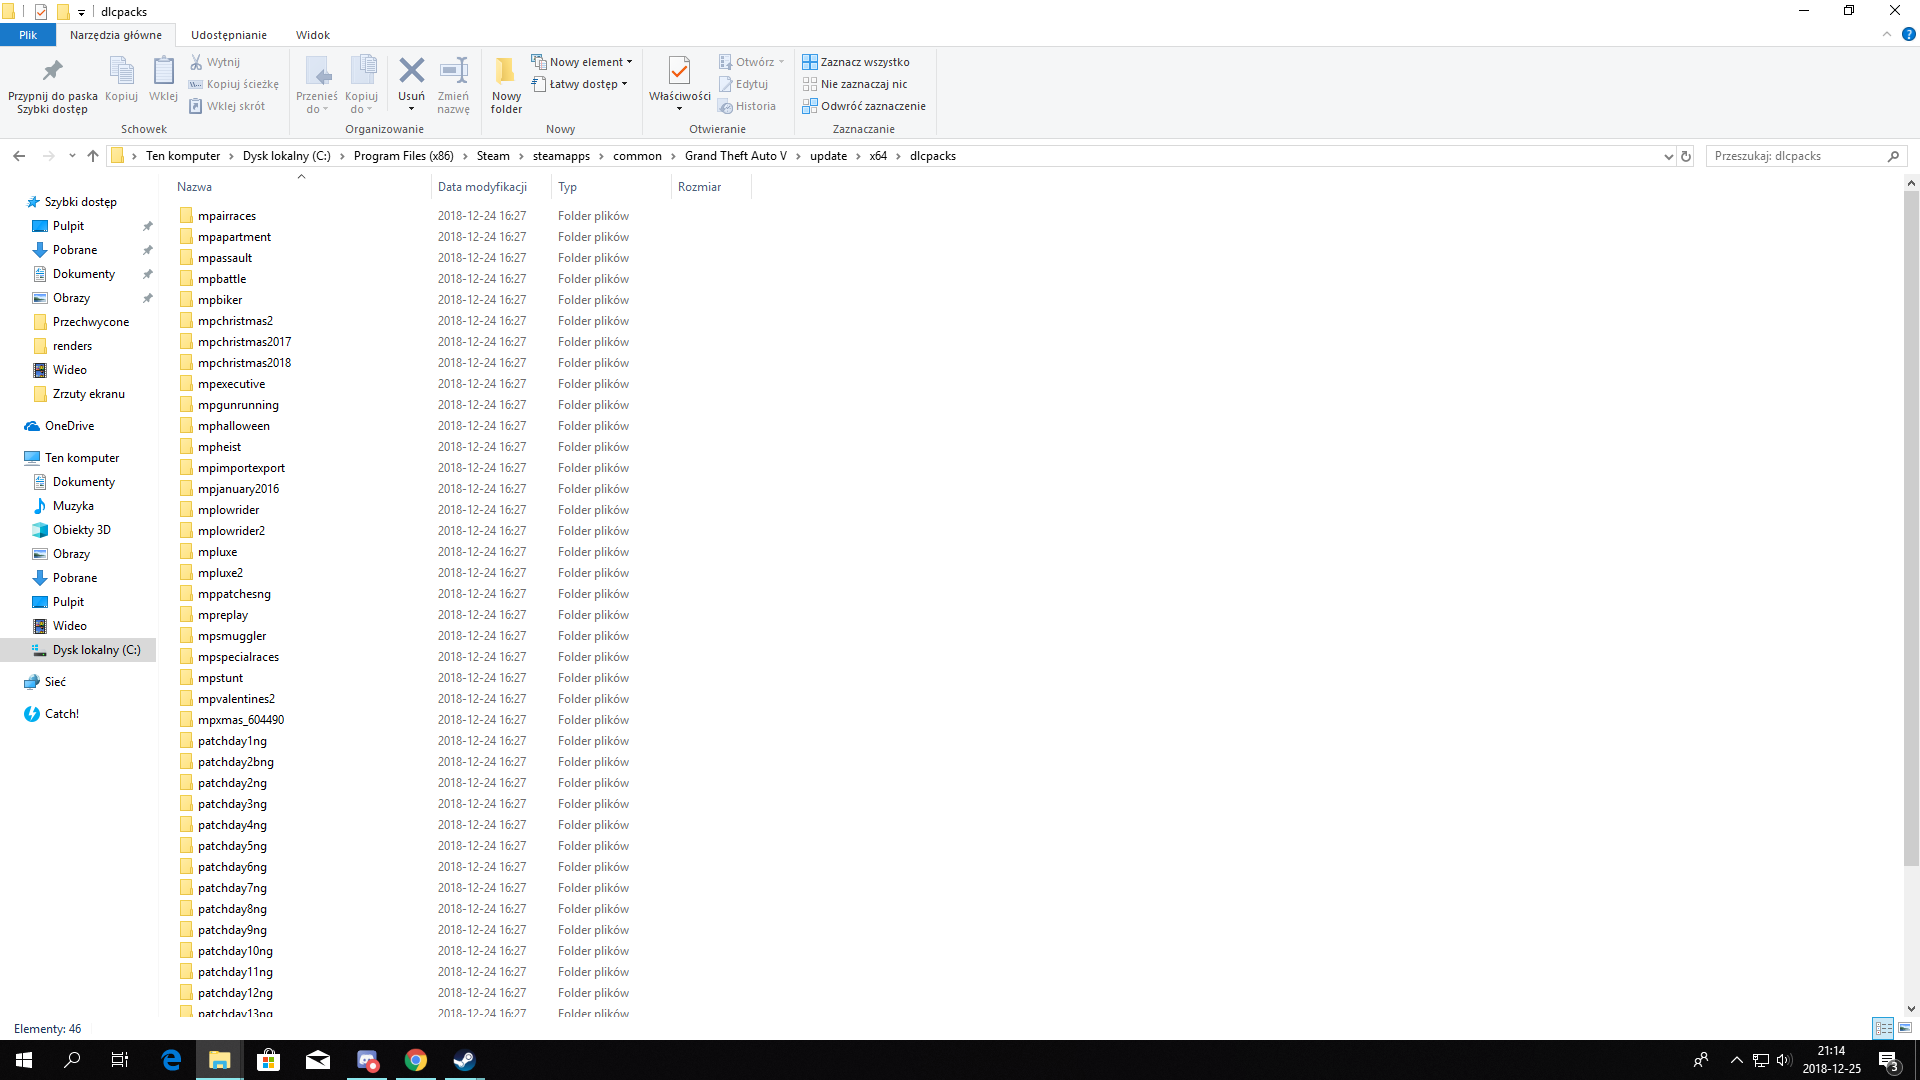
Task: Open the recent locations dropdown arrow
Action: tap(72, 156)
